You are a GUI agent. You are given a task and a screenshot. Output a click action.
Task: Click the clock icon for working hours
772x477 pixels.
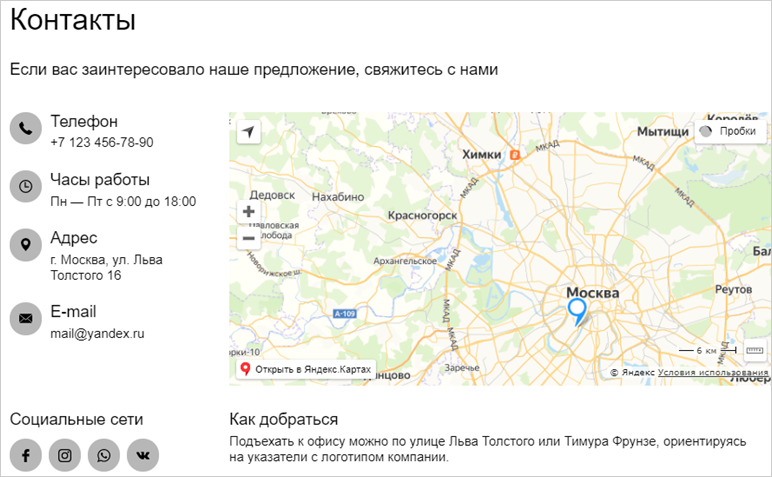(26, 186)
